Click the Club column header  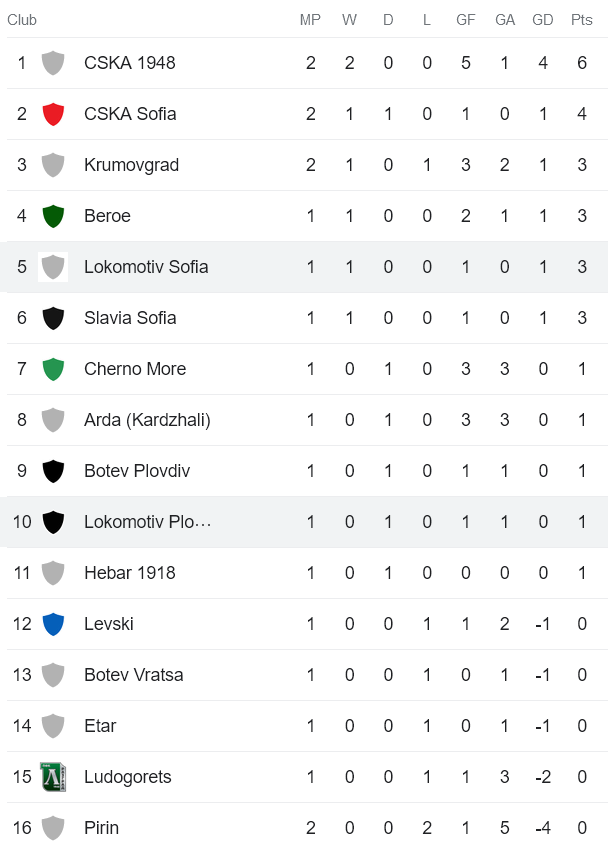(x=22, y=19)
